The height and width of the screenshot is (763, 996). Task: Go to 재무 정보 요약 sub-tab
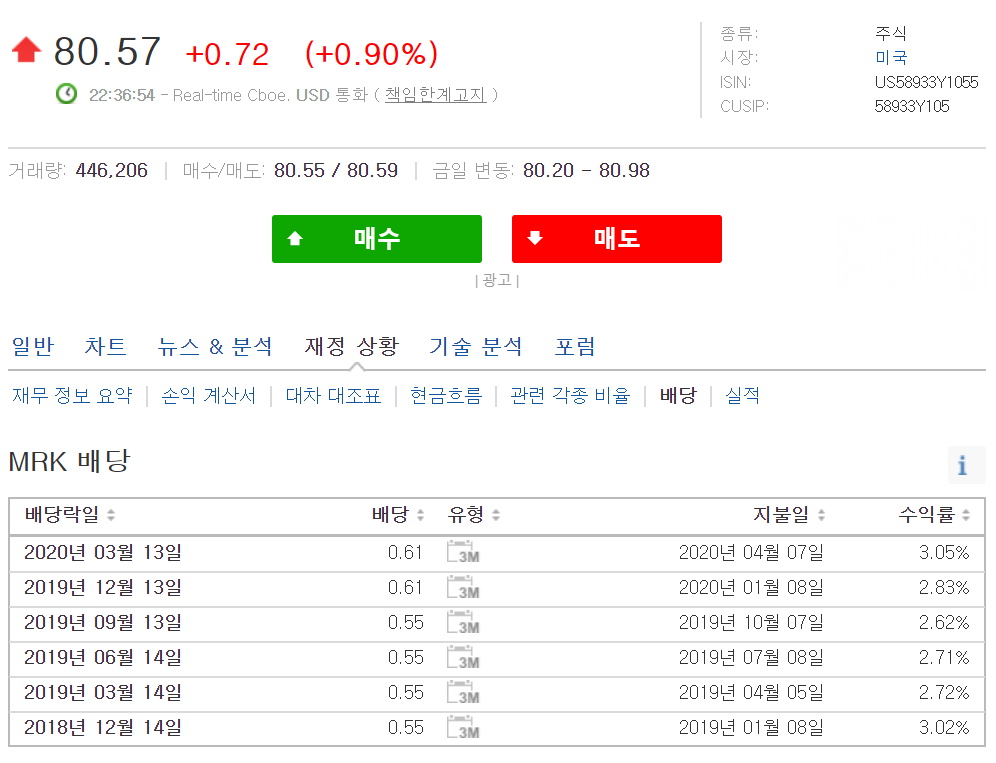(72, 396)
